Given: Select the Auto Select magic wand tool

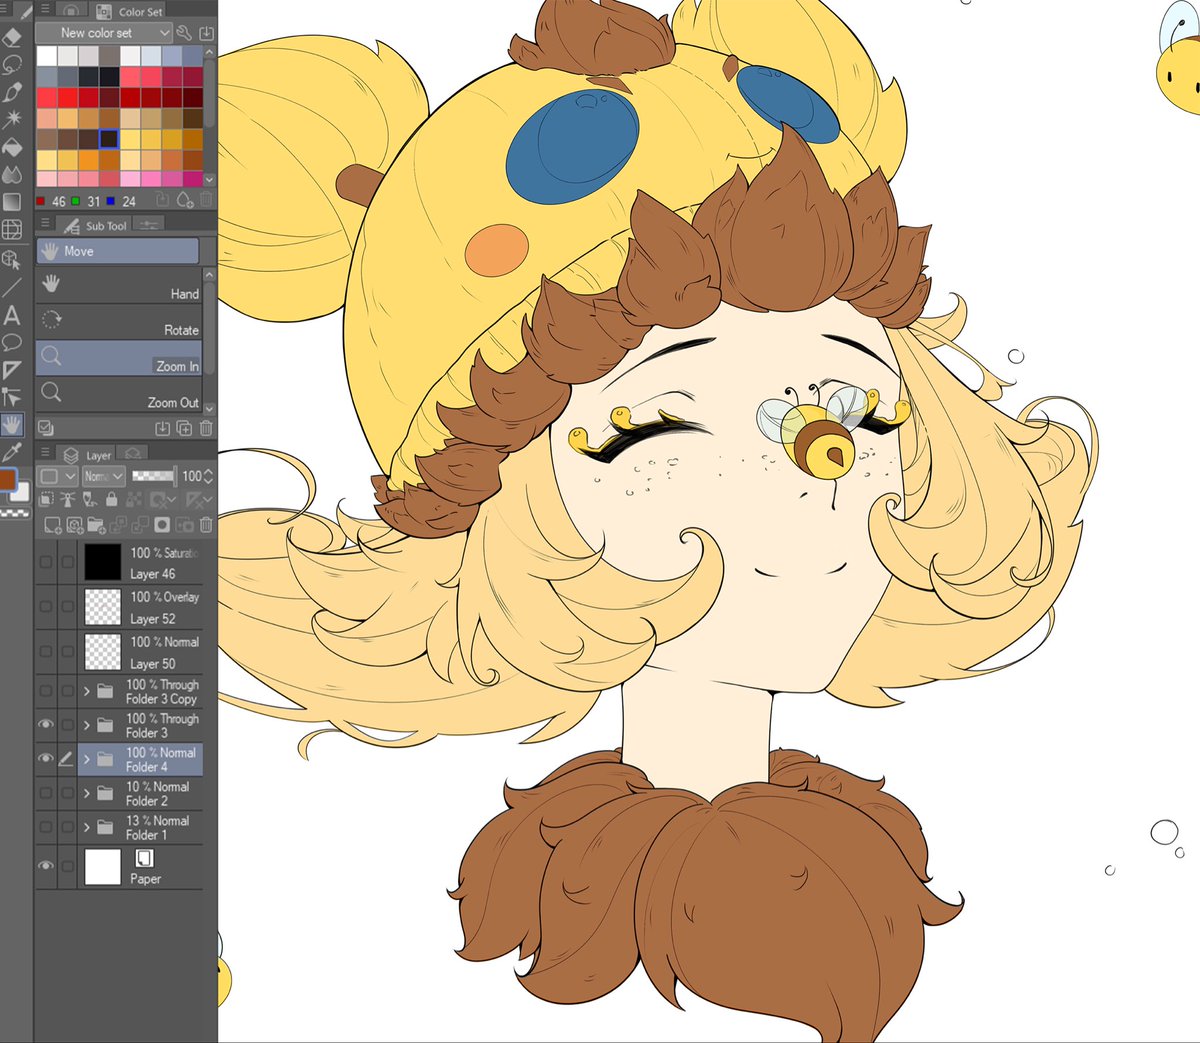Looking at the screenshot, I should tap(12, 118).
